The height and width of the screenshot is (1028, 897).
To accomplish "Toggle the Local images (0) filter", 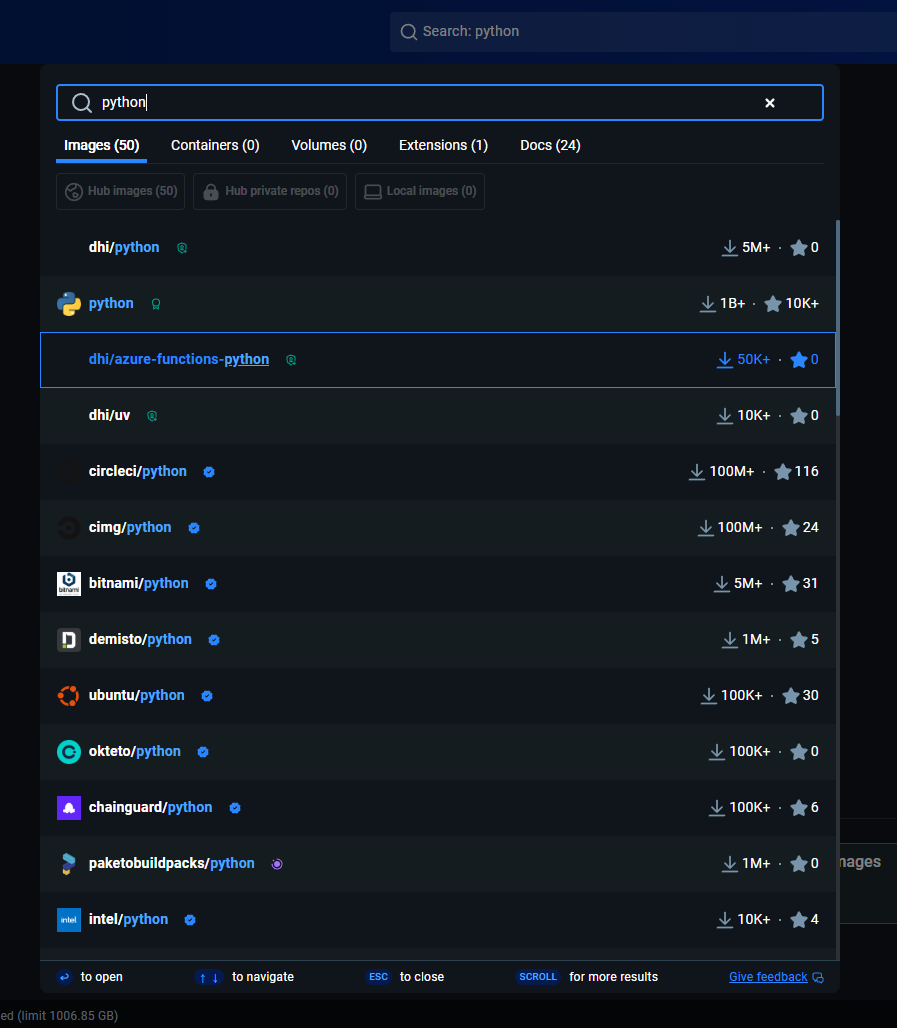I will pyautogui.click(x=420, y=191).
